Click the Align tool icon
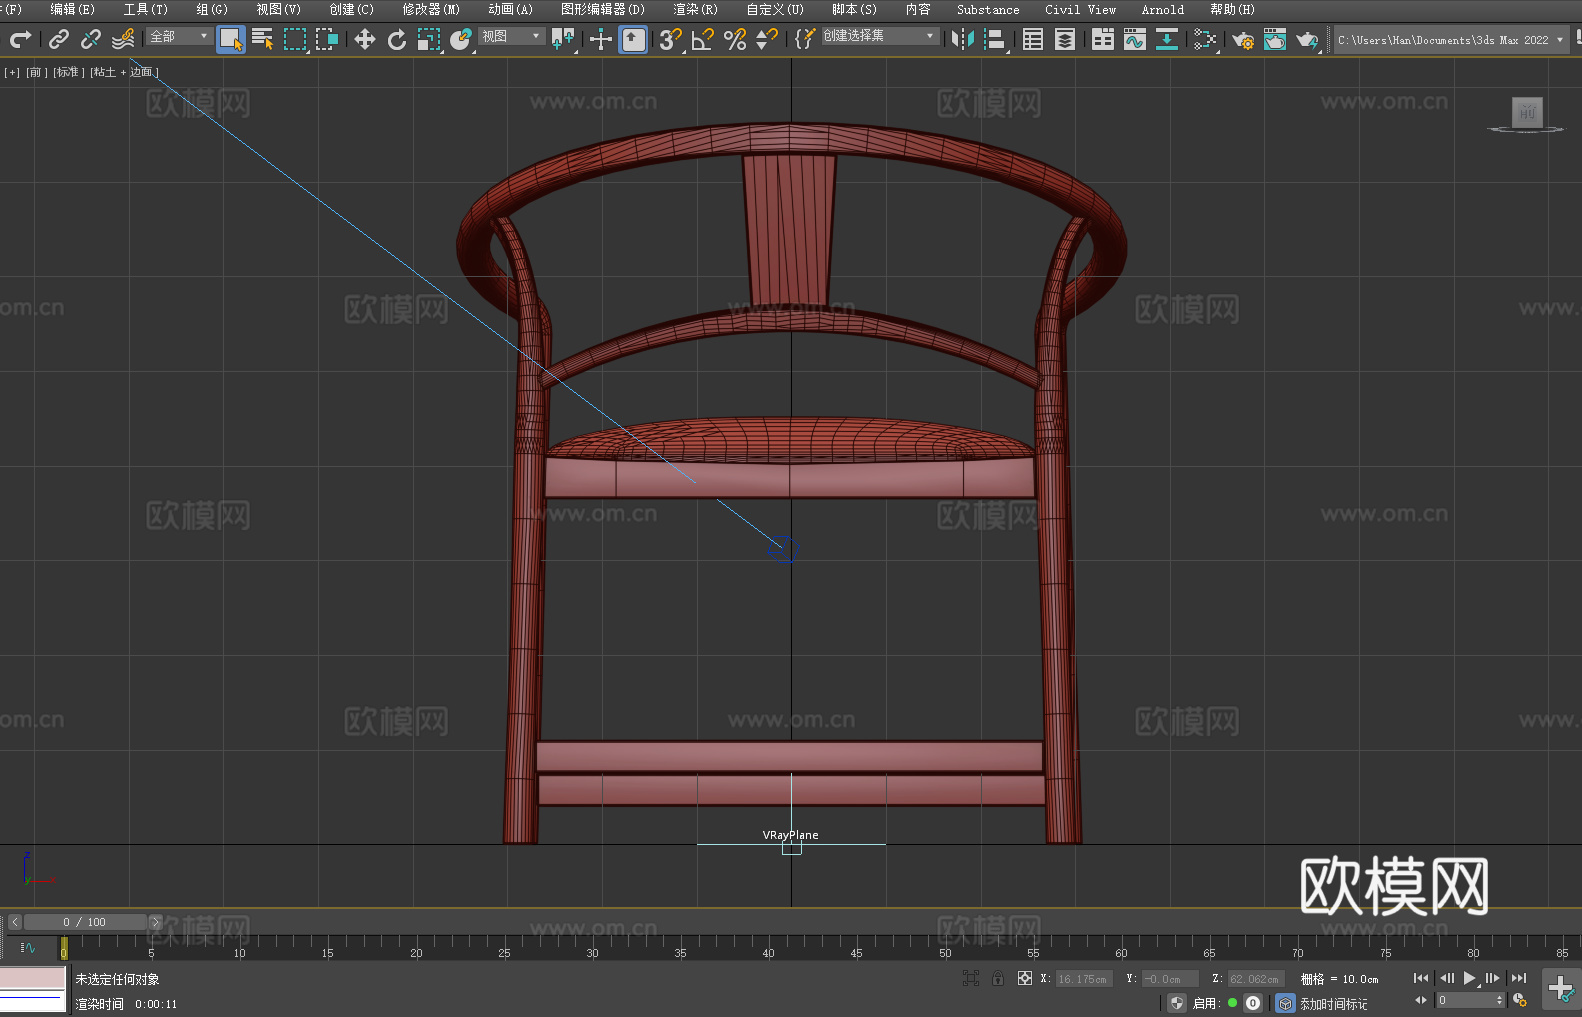Image resolution: width=1582 pixels, height=1017 pixels. click(995, 40)
